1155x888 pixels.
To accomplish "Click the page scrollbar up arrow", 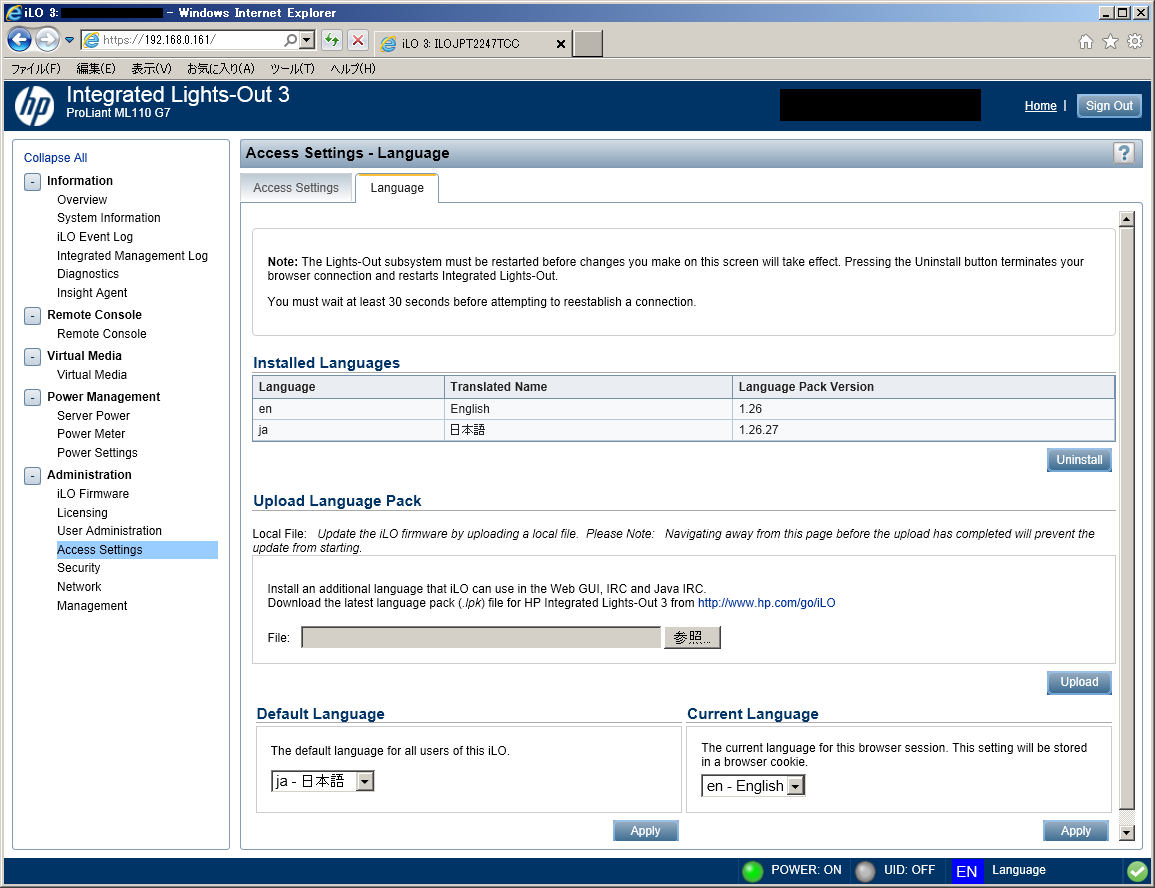I will click(x=1126, y=219).
